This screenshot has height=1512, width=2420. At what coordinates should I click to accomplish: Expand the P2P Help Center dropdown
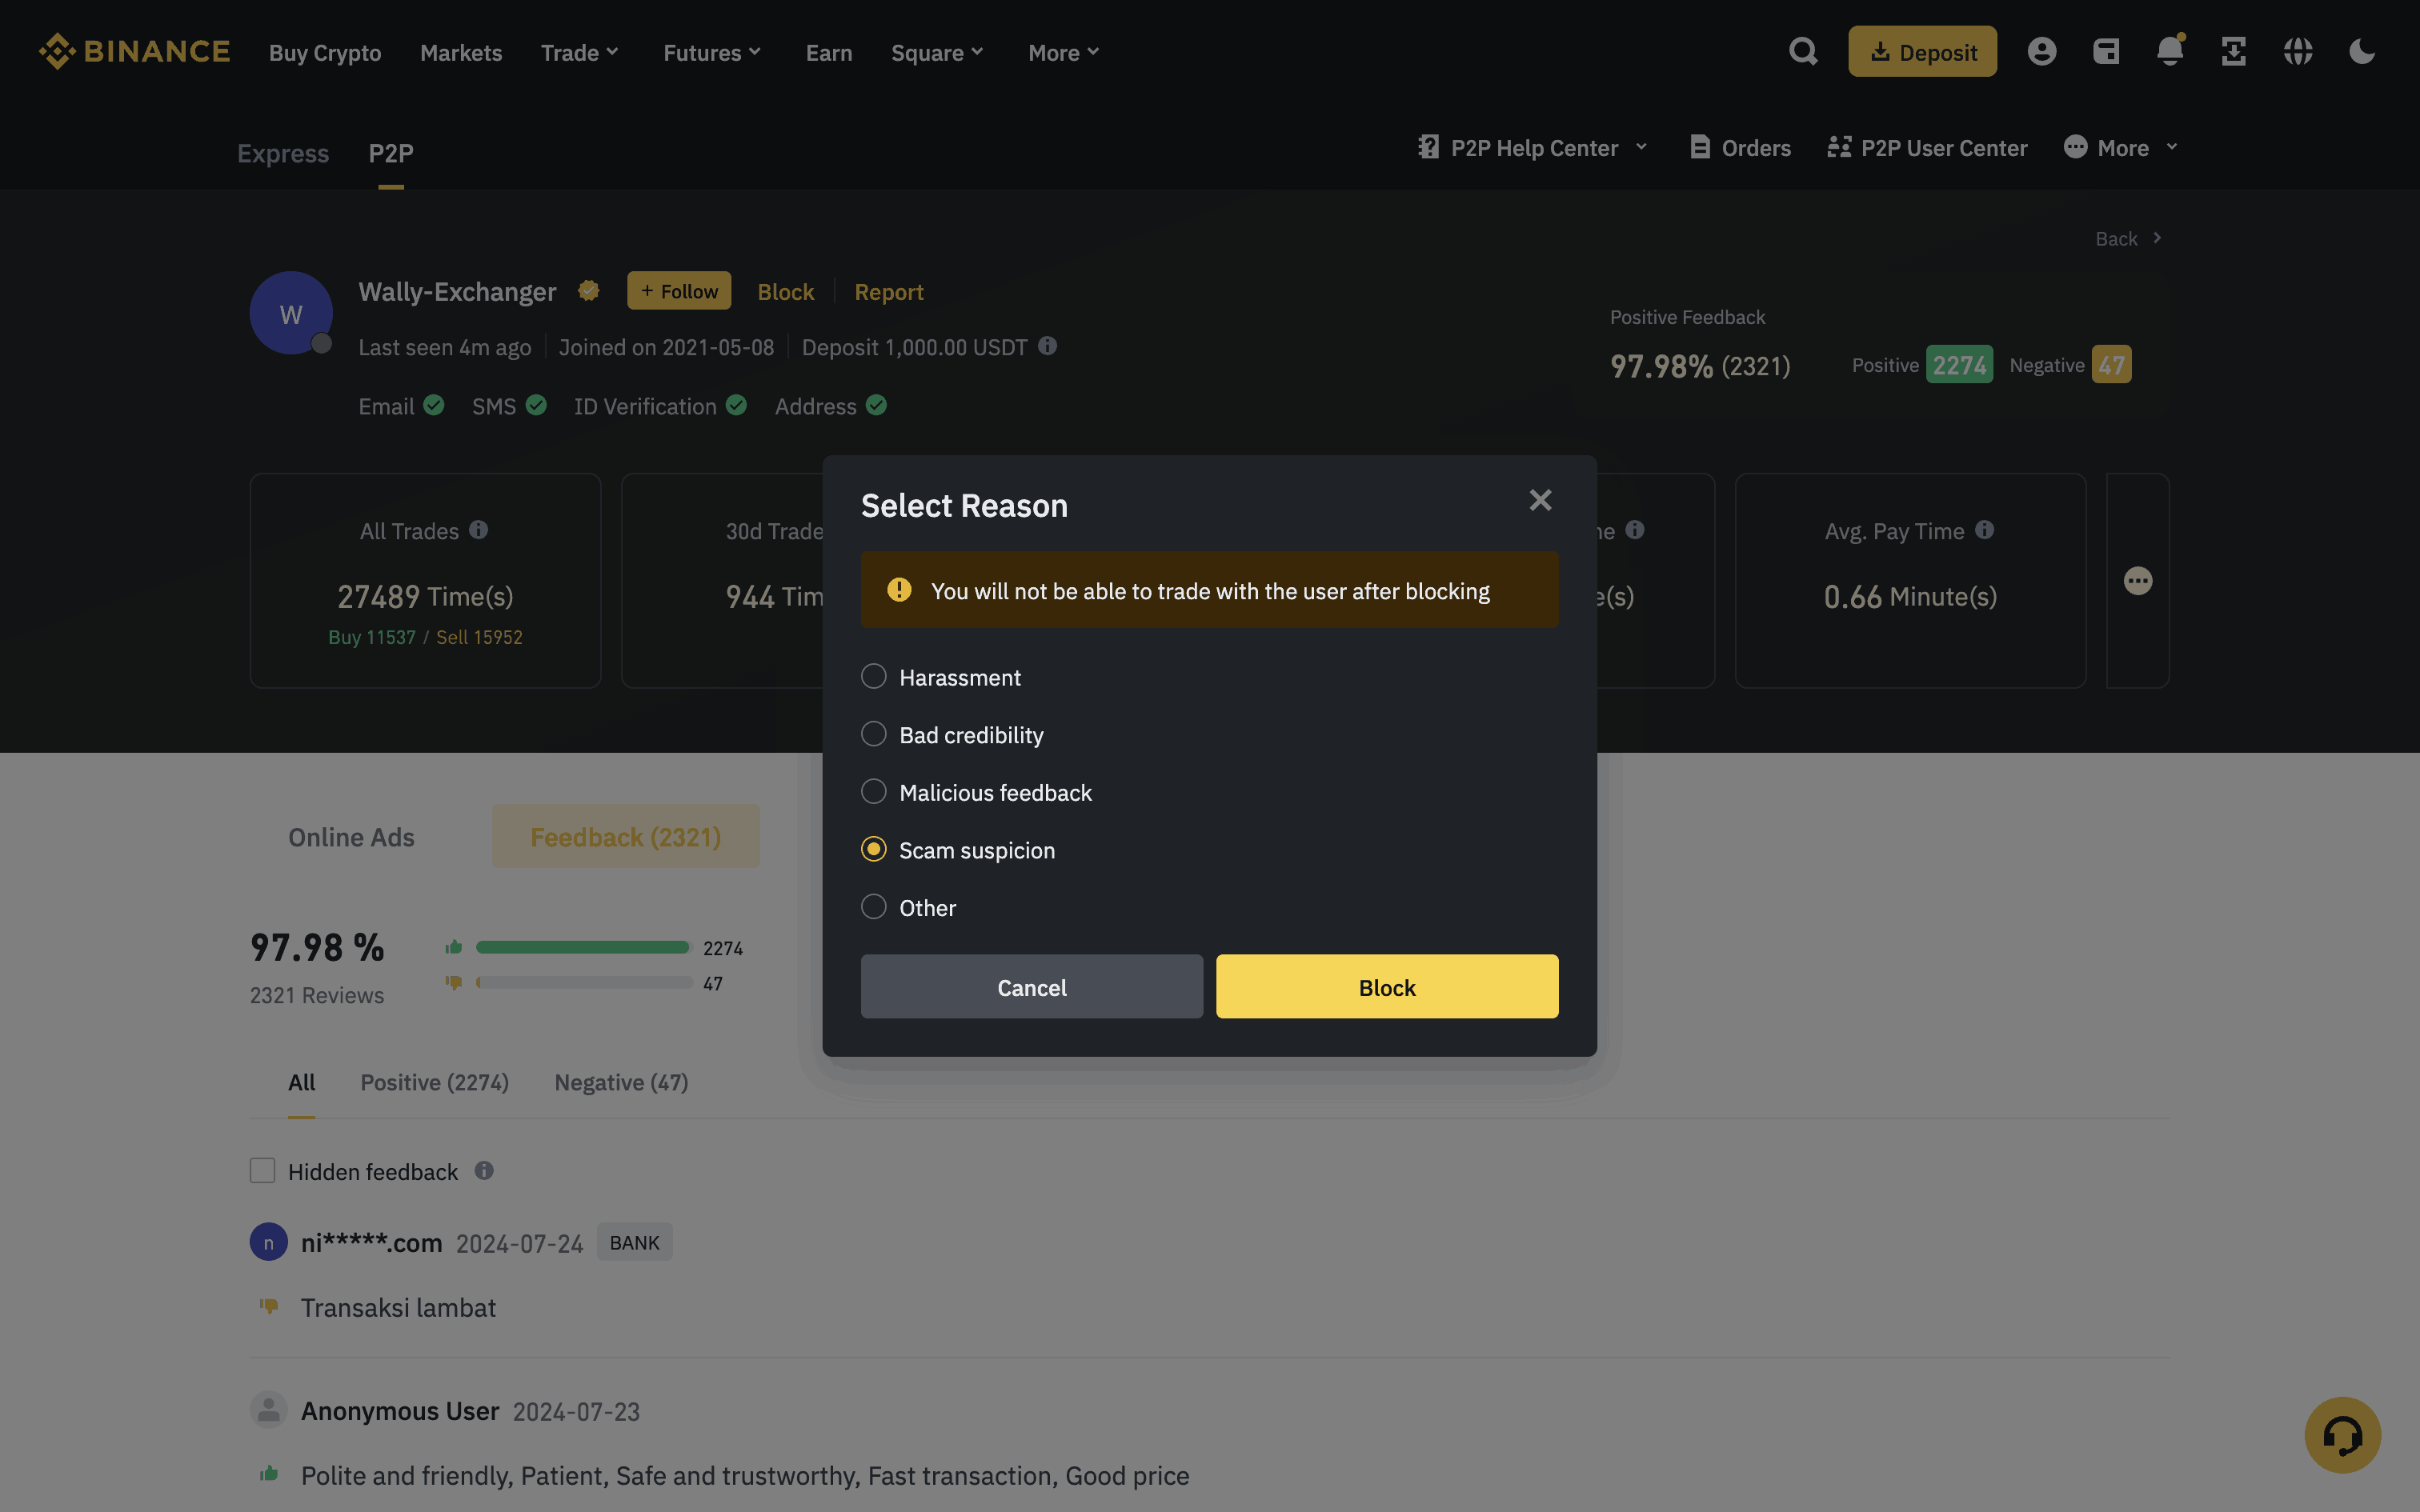pos(1533,148)
